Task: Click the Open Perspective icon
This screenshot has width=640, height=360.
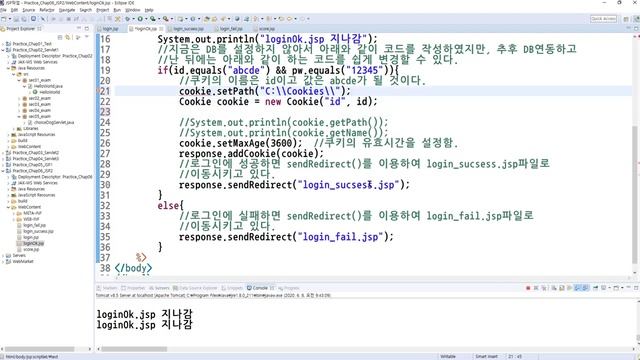Action: click(626, 19)
